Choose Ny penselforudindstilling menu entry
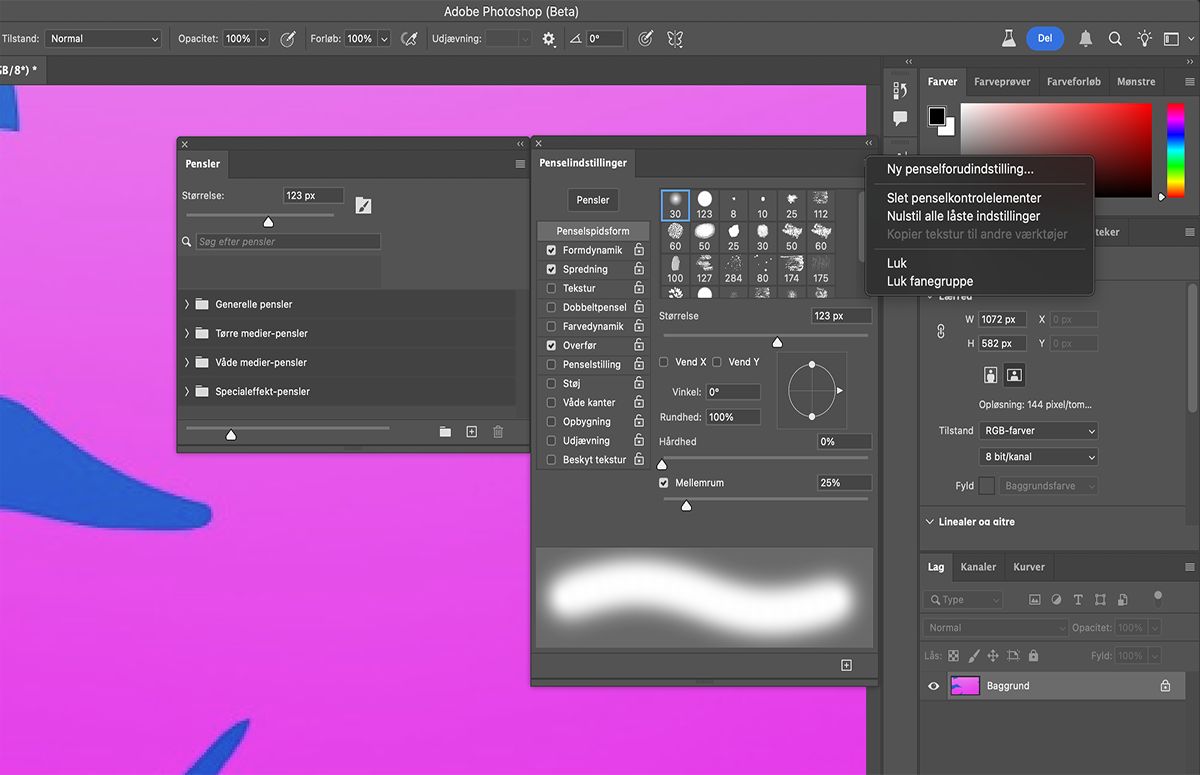Viewport: 1200px width, 775px height. pos(960,169)
